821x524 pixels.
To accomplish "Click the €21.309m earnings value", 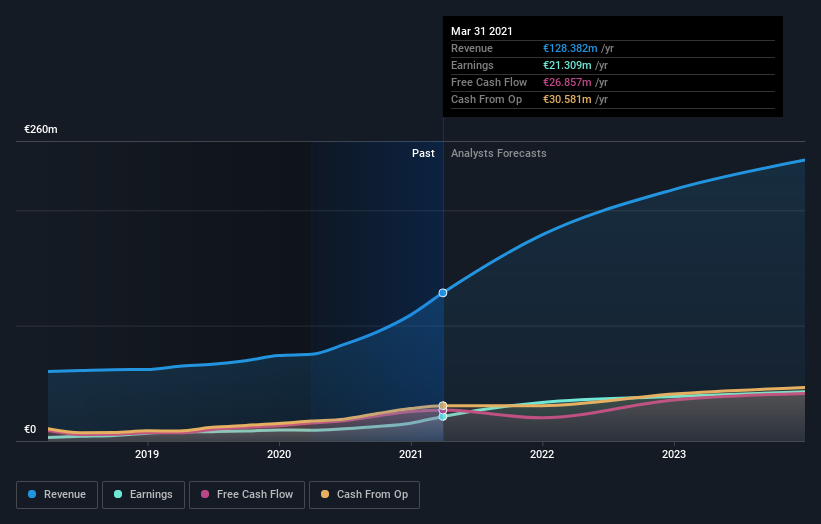I will click(x=567, y=65).
